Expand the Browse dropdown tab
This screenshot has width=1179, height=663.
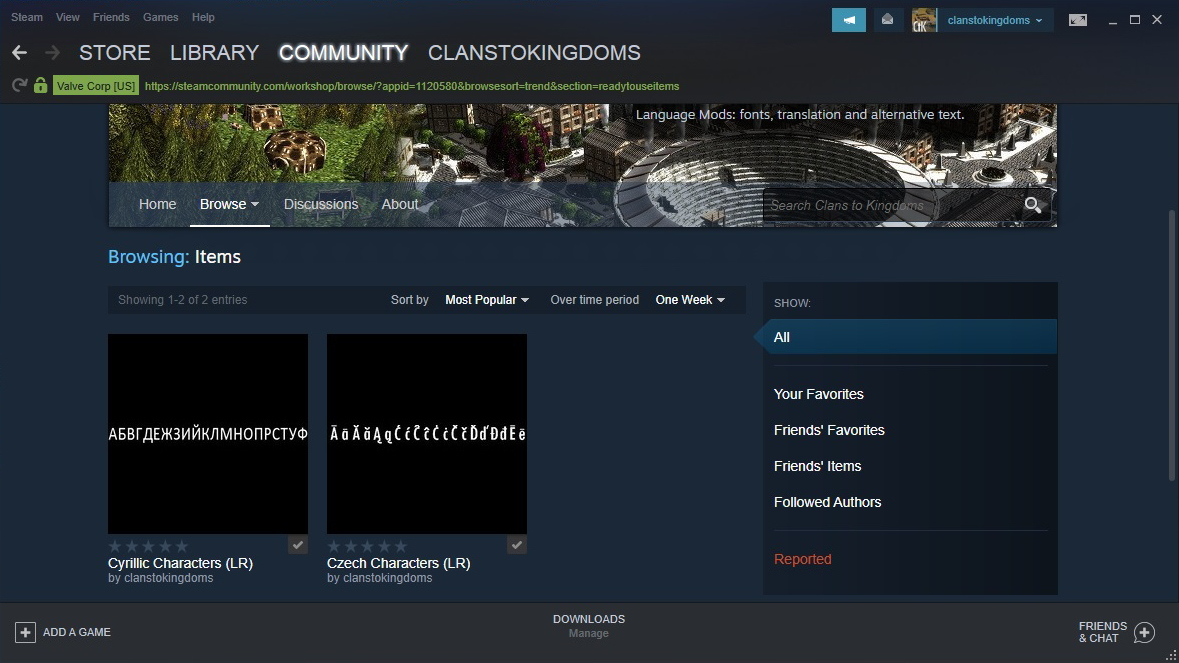point(229,204)
